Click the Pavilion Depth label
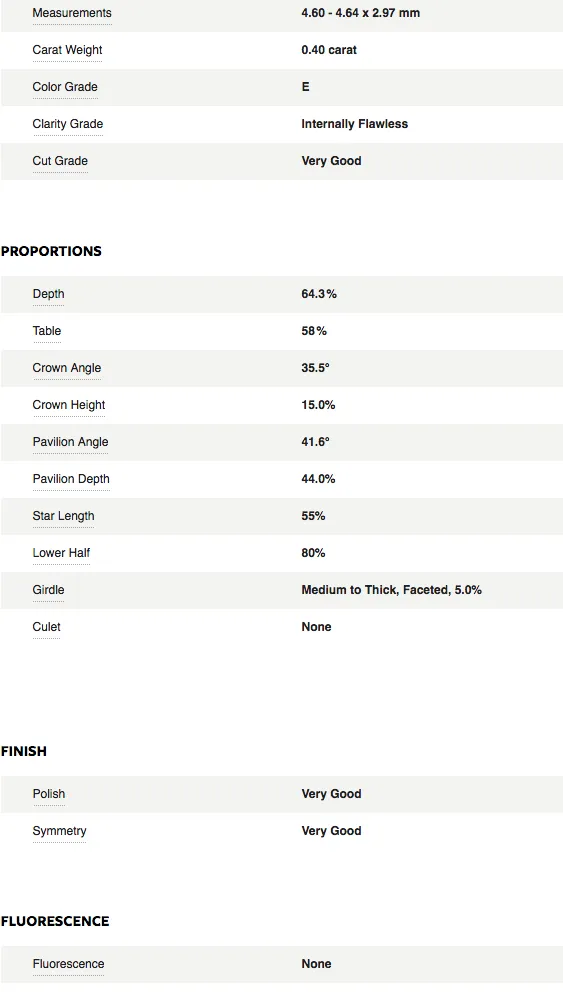563x998 pixels. [71, 478]
